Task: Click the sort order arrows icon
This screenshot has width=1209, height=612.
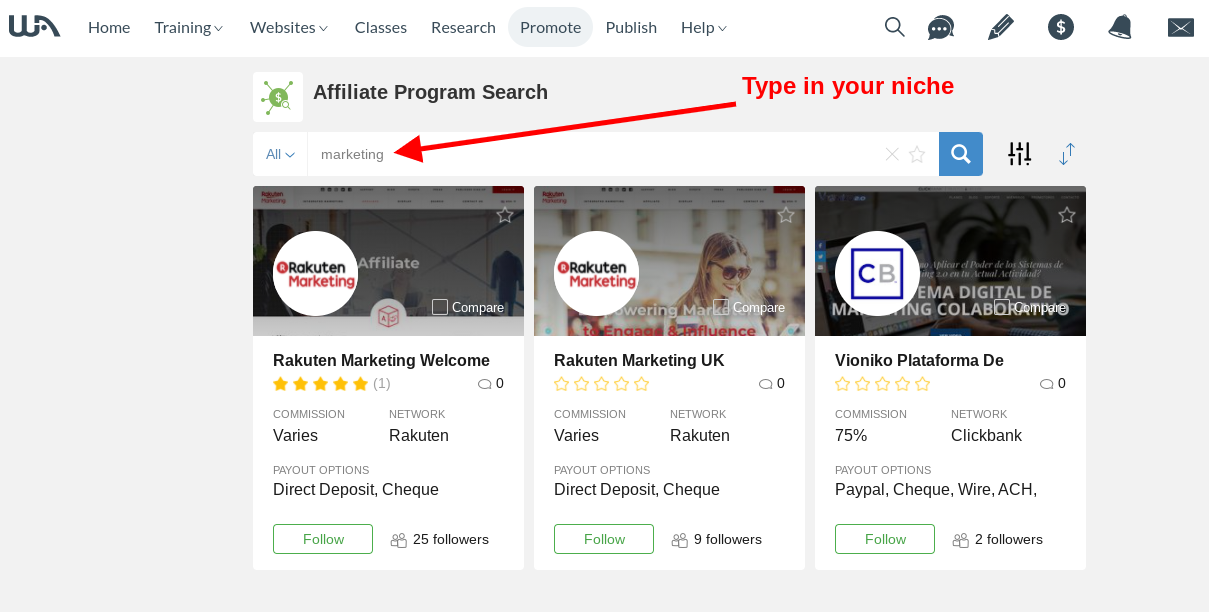Action: [x=1067, y=154]
